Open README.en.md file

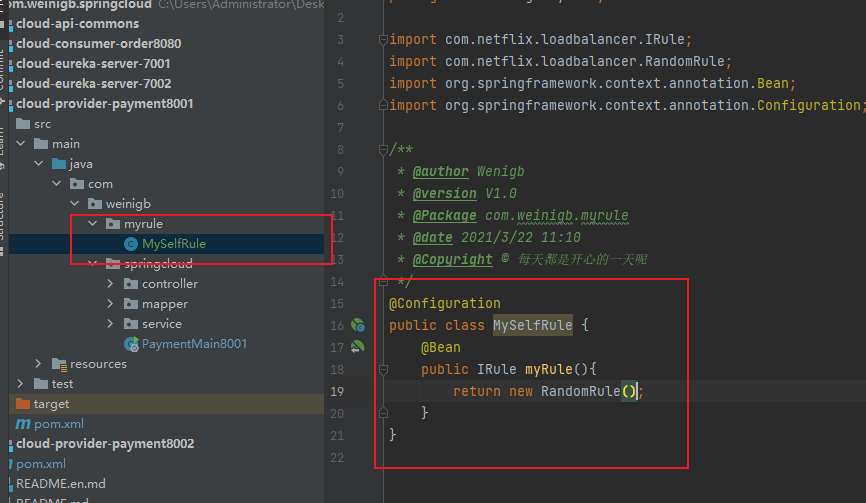pyautogui.click(x=61, y=484)
